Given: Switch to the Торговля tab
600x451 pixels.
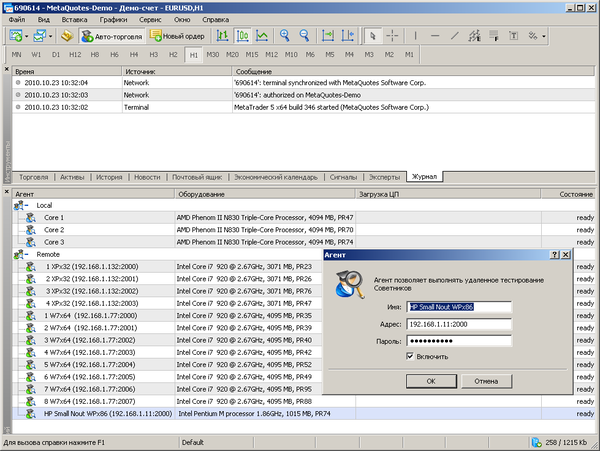Looking at the screenshot, I should [x=34, y=177].
